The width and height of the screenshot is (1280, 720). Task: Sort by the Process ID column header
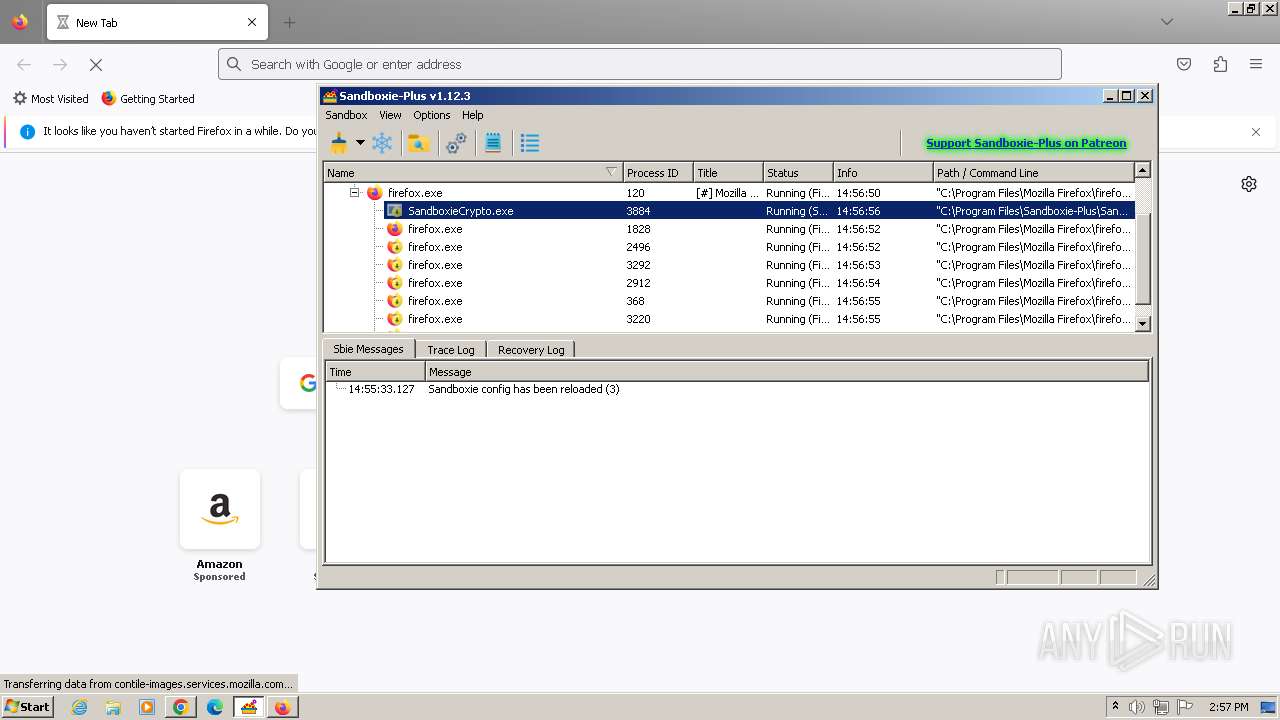click(x=658, y=172)
